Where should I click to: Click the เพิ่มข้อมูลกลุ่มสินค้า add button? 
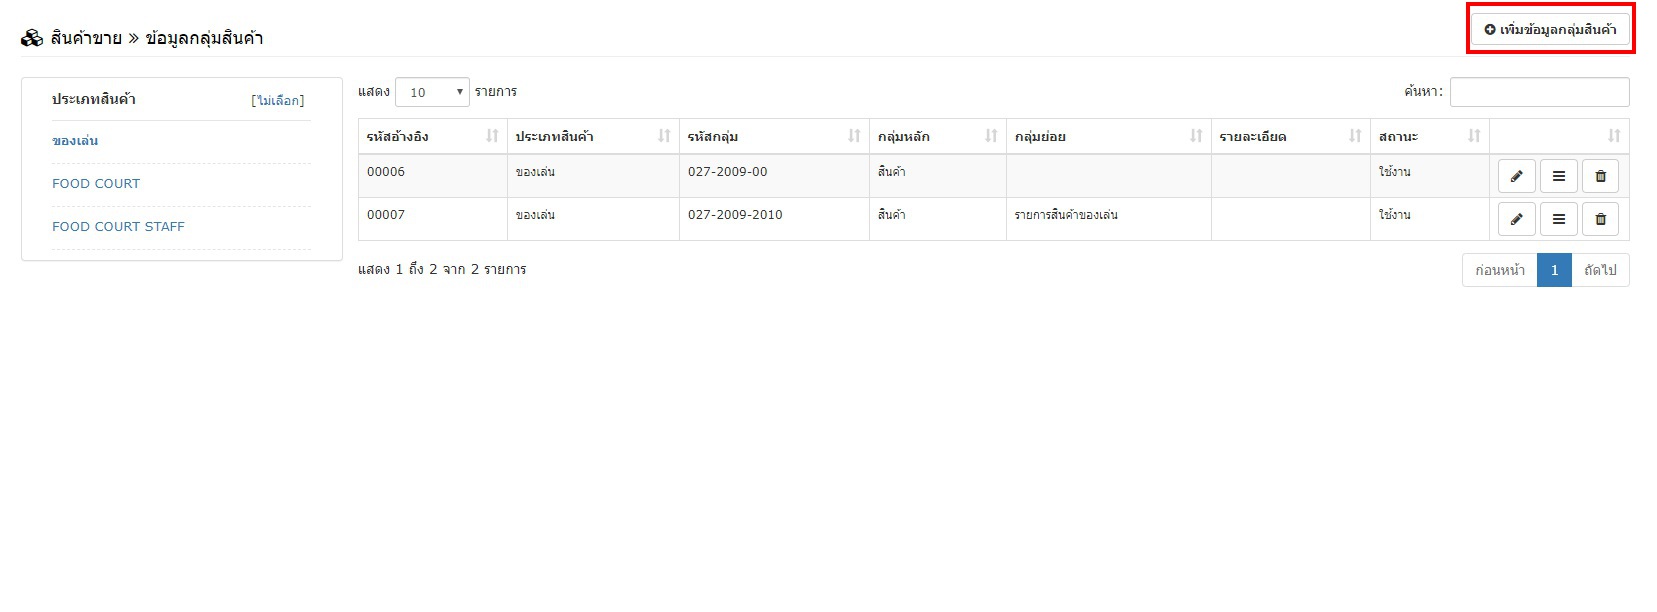(1550, 29)
